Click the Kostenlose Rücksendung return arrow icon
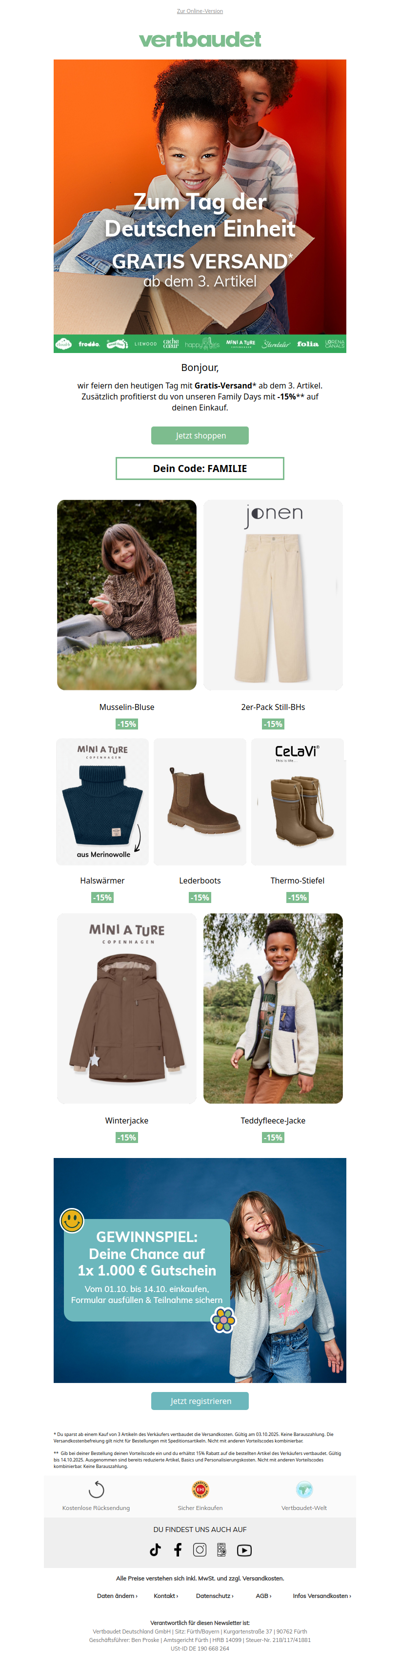The height and width of the screenshot is (1669, 400). click(96, 1490)
